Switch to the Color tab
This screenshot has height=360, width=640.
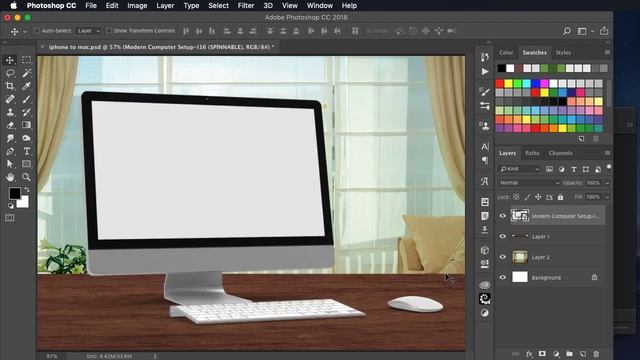click(x=506, y=53)
